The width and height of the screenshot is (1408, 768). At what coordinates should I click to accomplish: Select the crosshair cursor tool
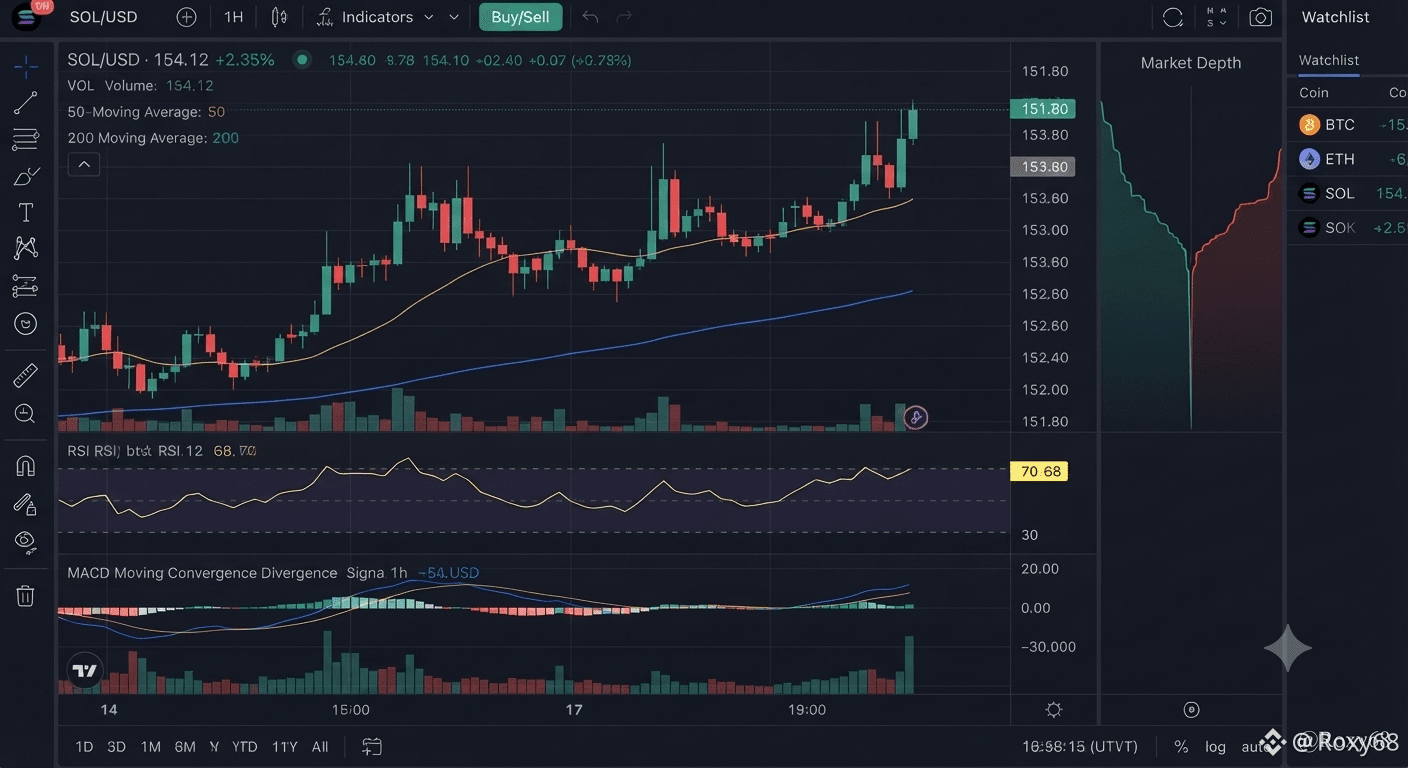(x=26, y=67)
